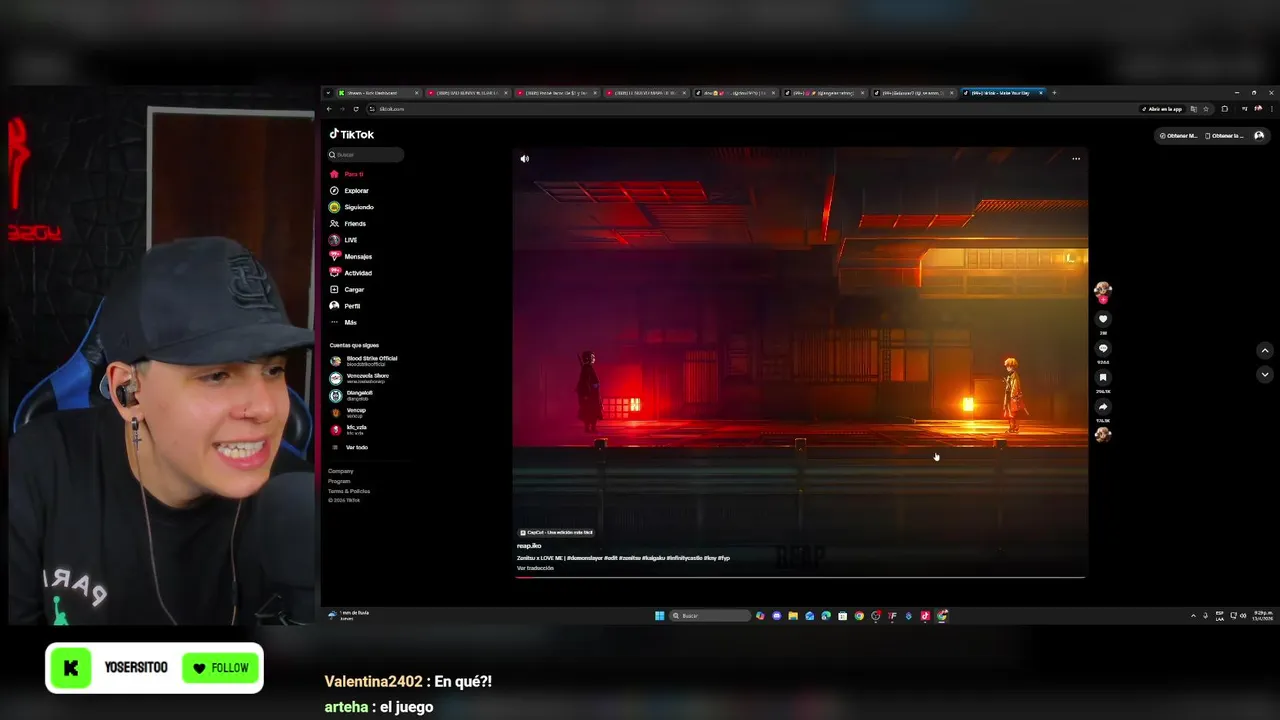The height and width of the screenshot is (720, 1280).
Task: Click the sound disc under share icon
Action: 1103,434
